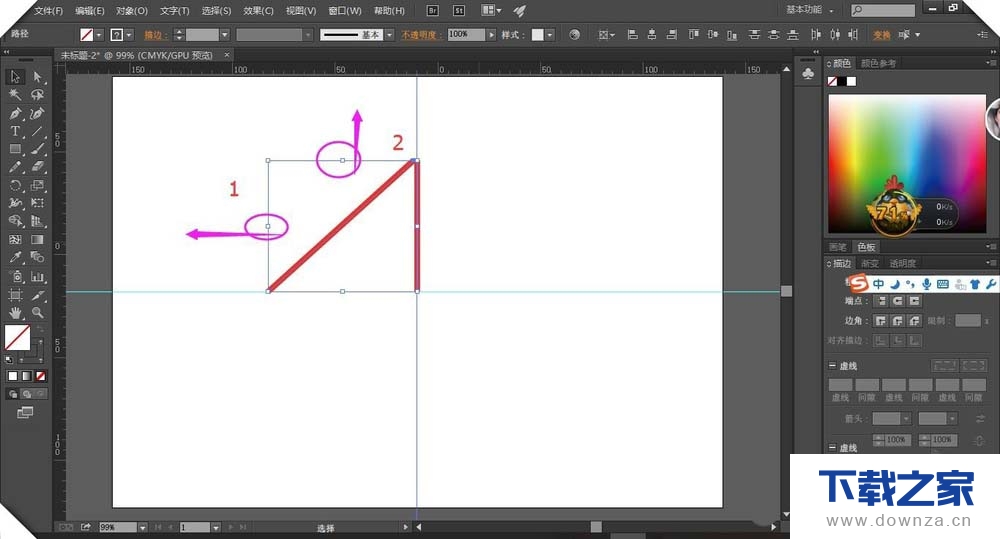The height and width of the screenshot is (539, 1000).
Task: Select the Selection (black arrow) tool
Action: pyautogui.click(x=15, y=77)
